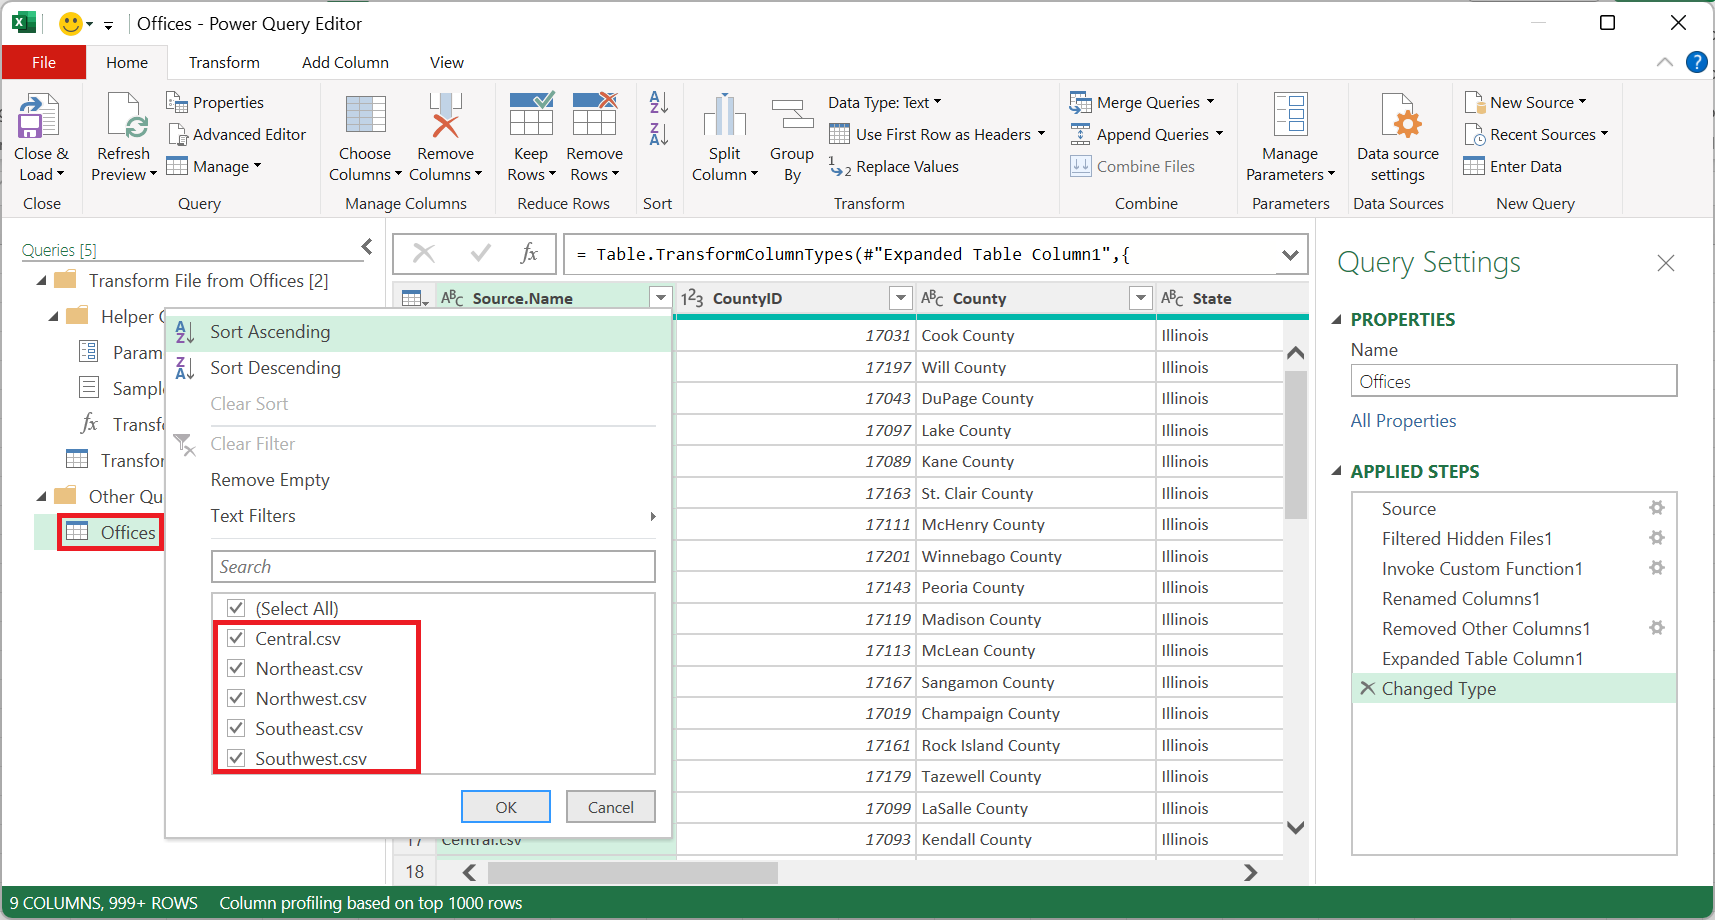Click Replace Values

tap(893, 166)
